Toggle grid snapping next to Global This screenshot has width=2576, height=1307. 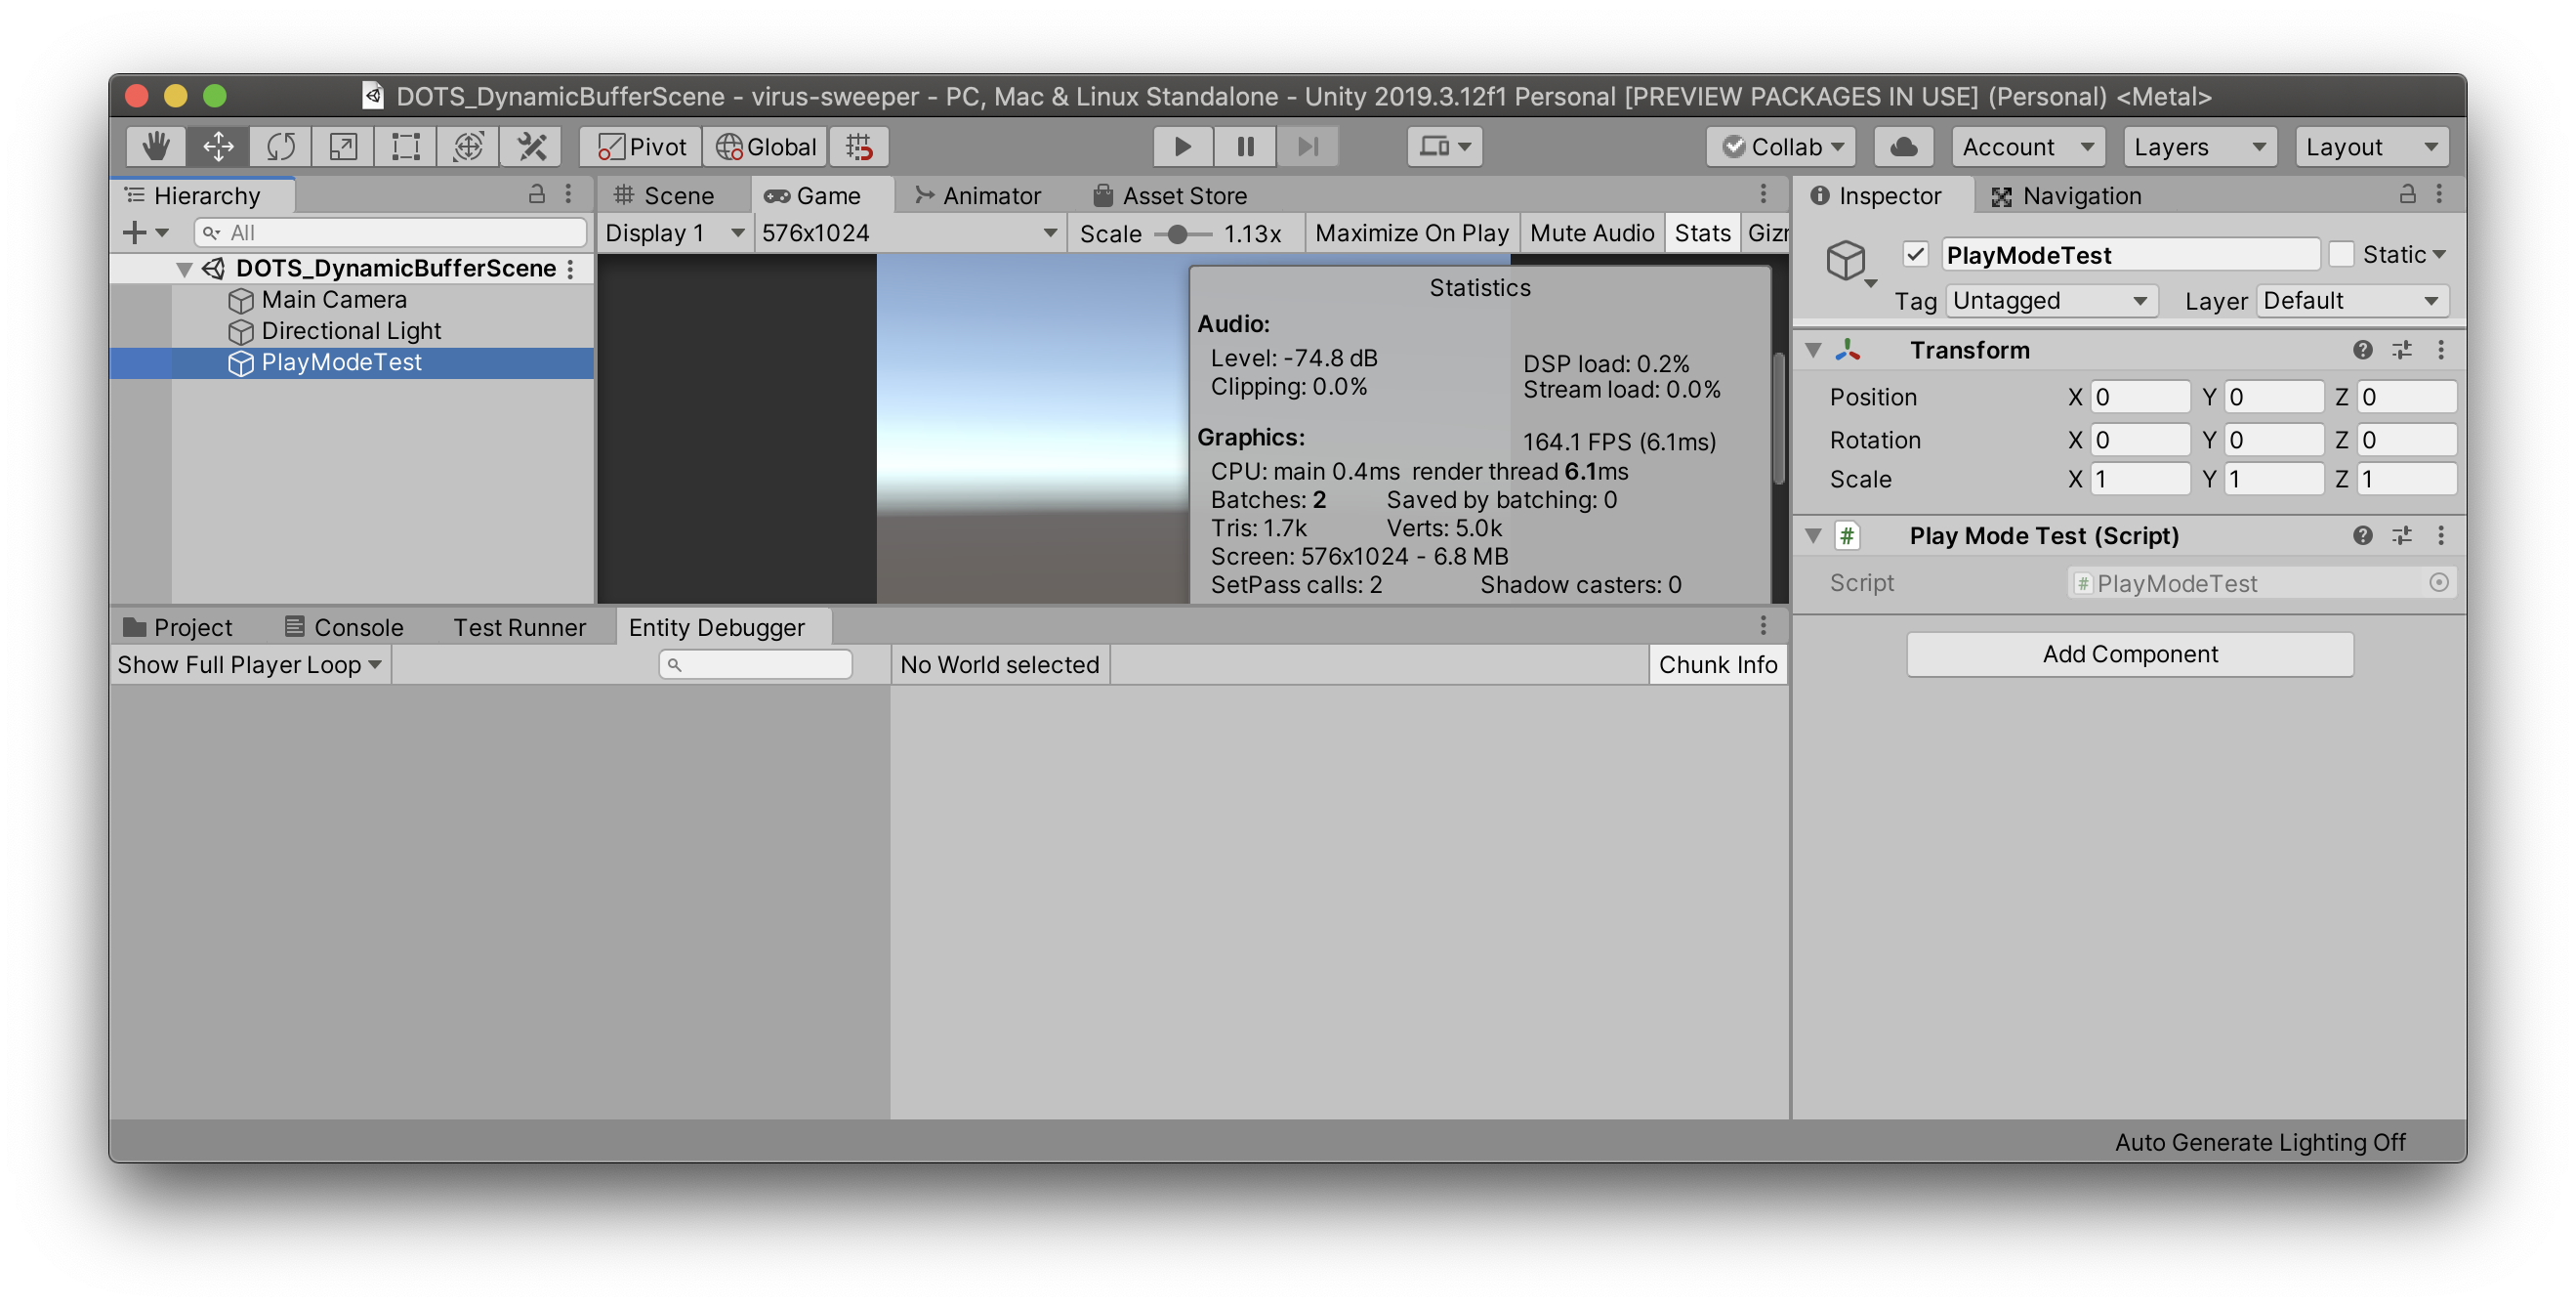(x=858, y=146)
